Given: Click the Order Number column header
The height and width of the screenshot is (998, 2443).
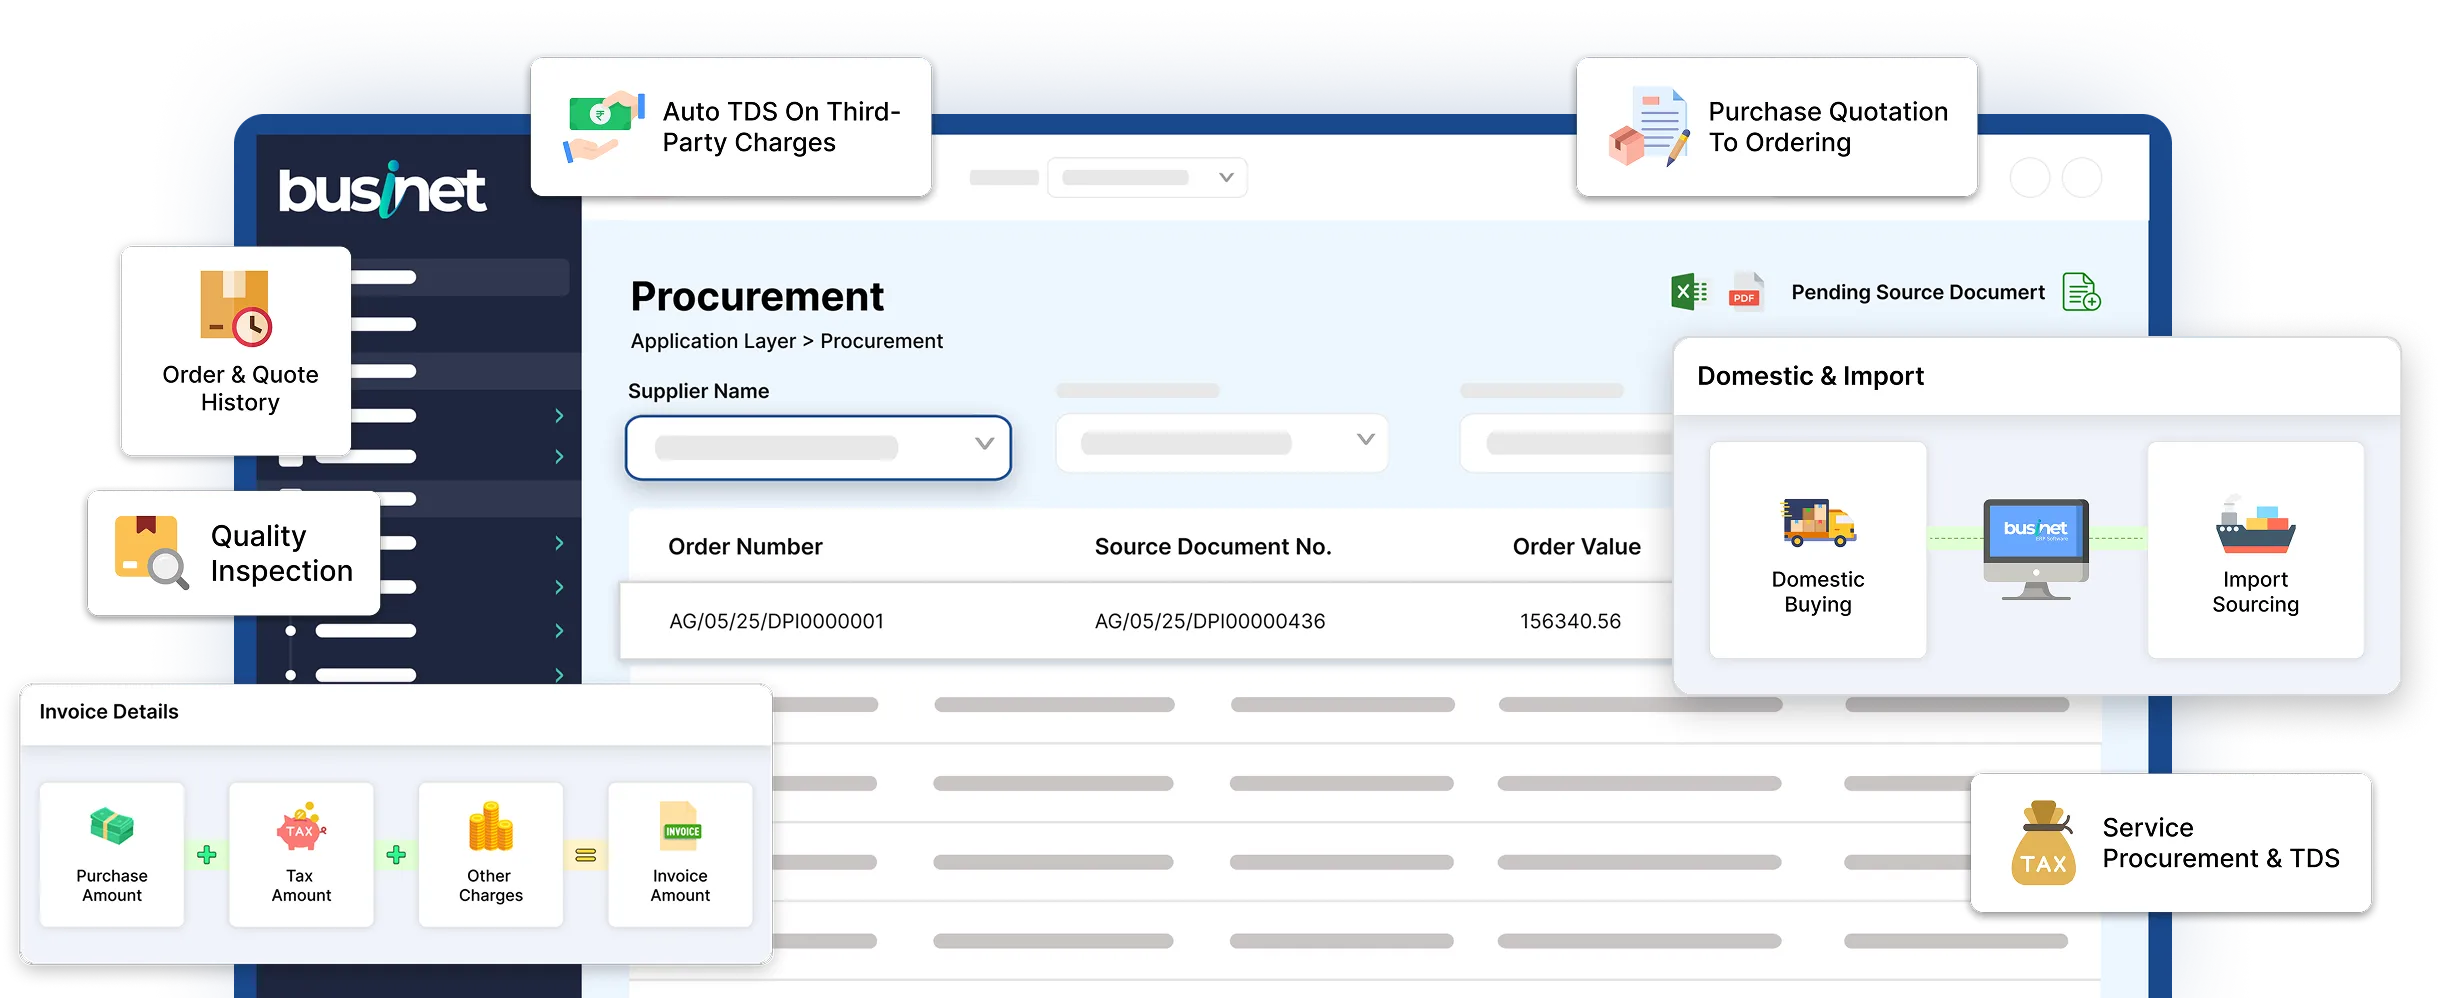Looking at the screenshot, I should click(745, 546).
